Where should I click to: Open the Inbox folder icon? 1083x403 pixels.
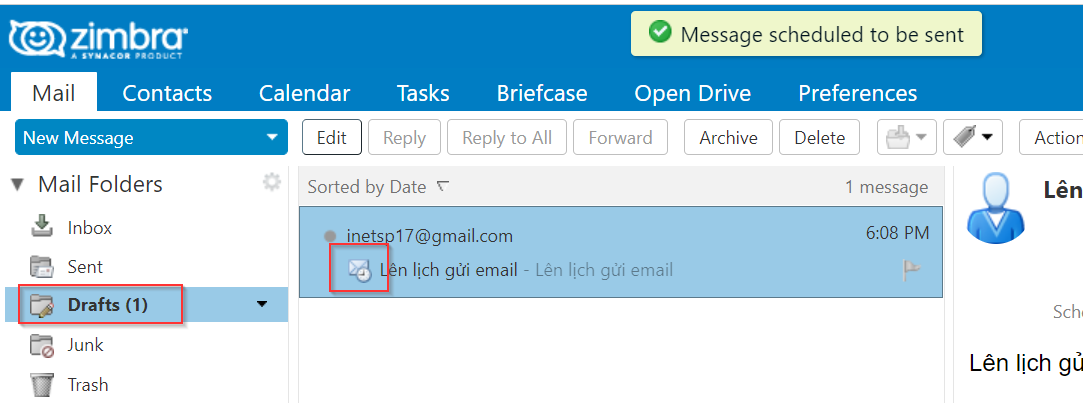pos(42,227)
